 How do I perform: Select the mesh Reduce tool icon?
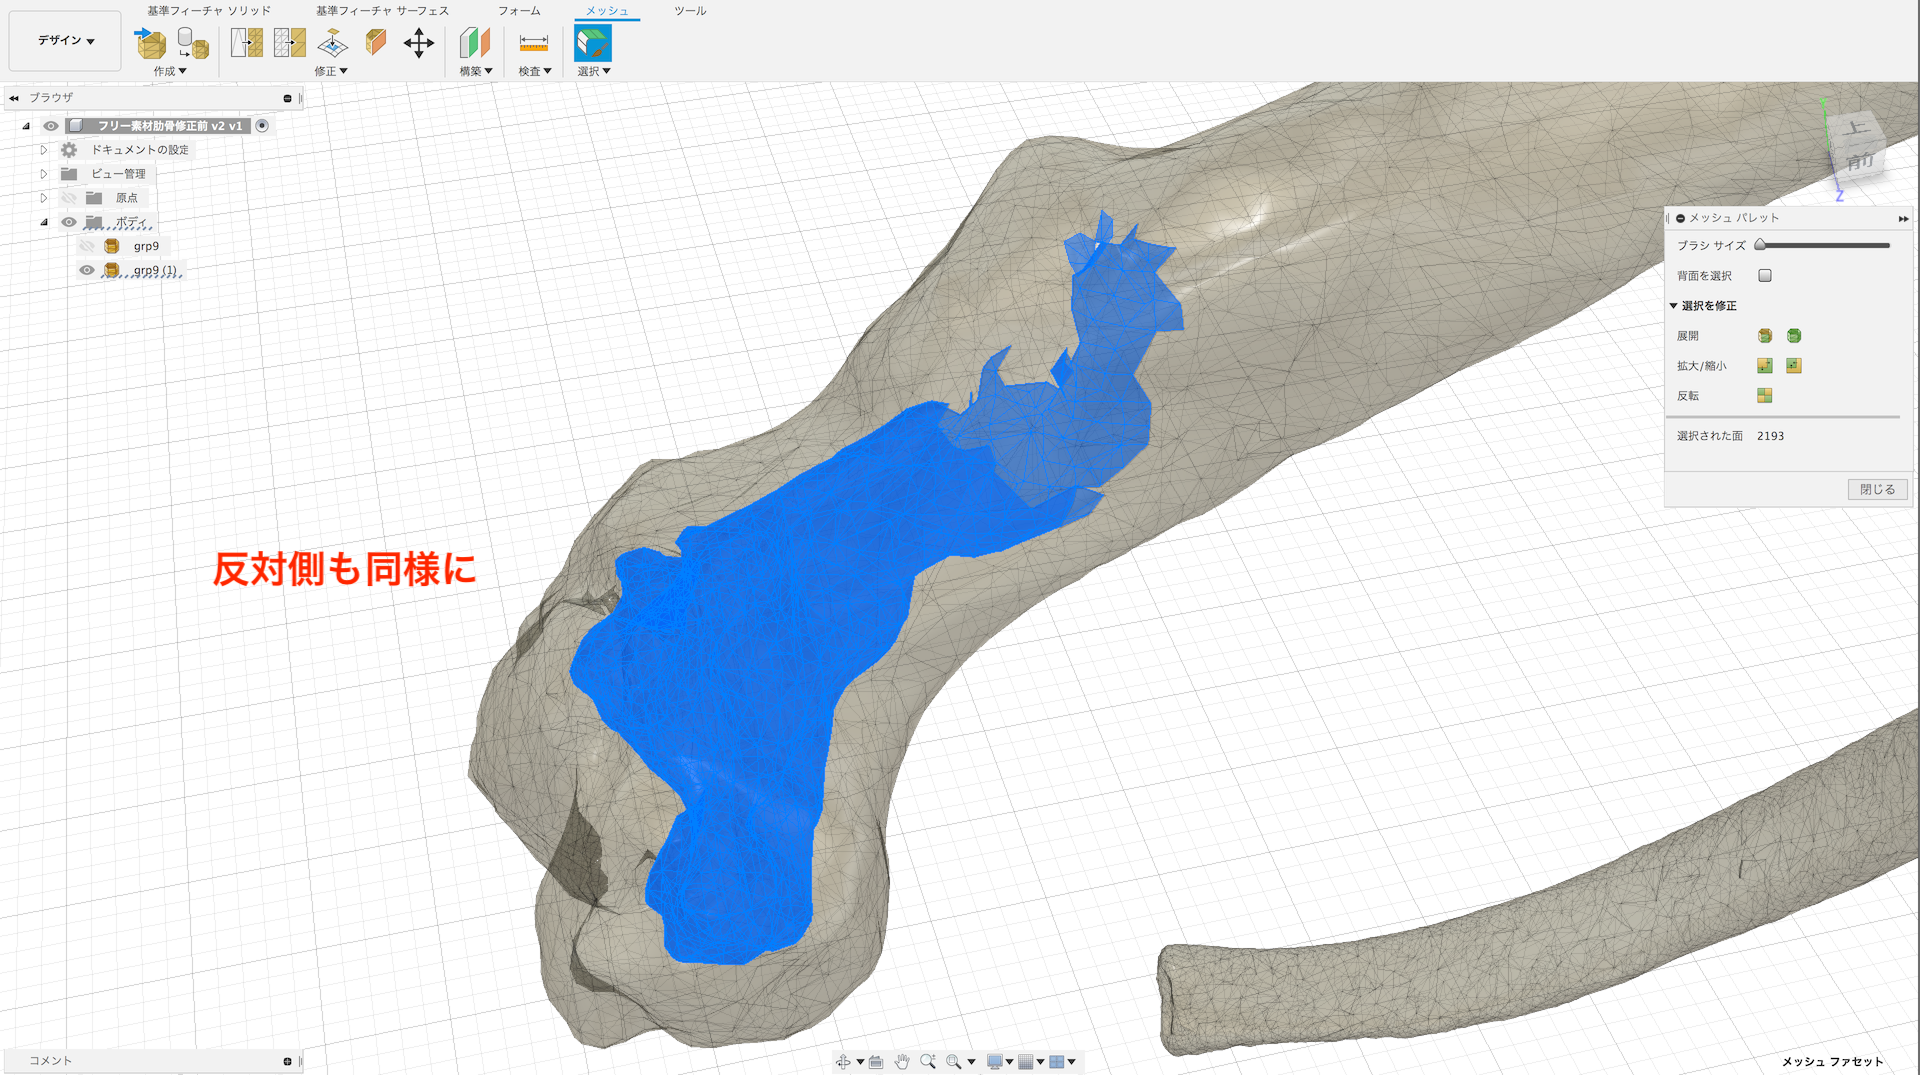click(x=290, y=43)
